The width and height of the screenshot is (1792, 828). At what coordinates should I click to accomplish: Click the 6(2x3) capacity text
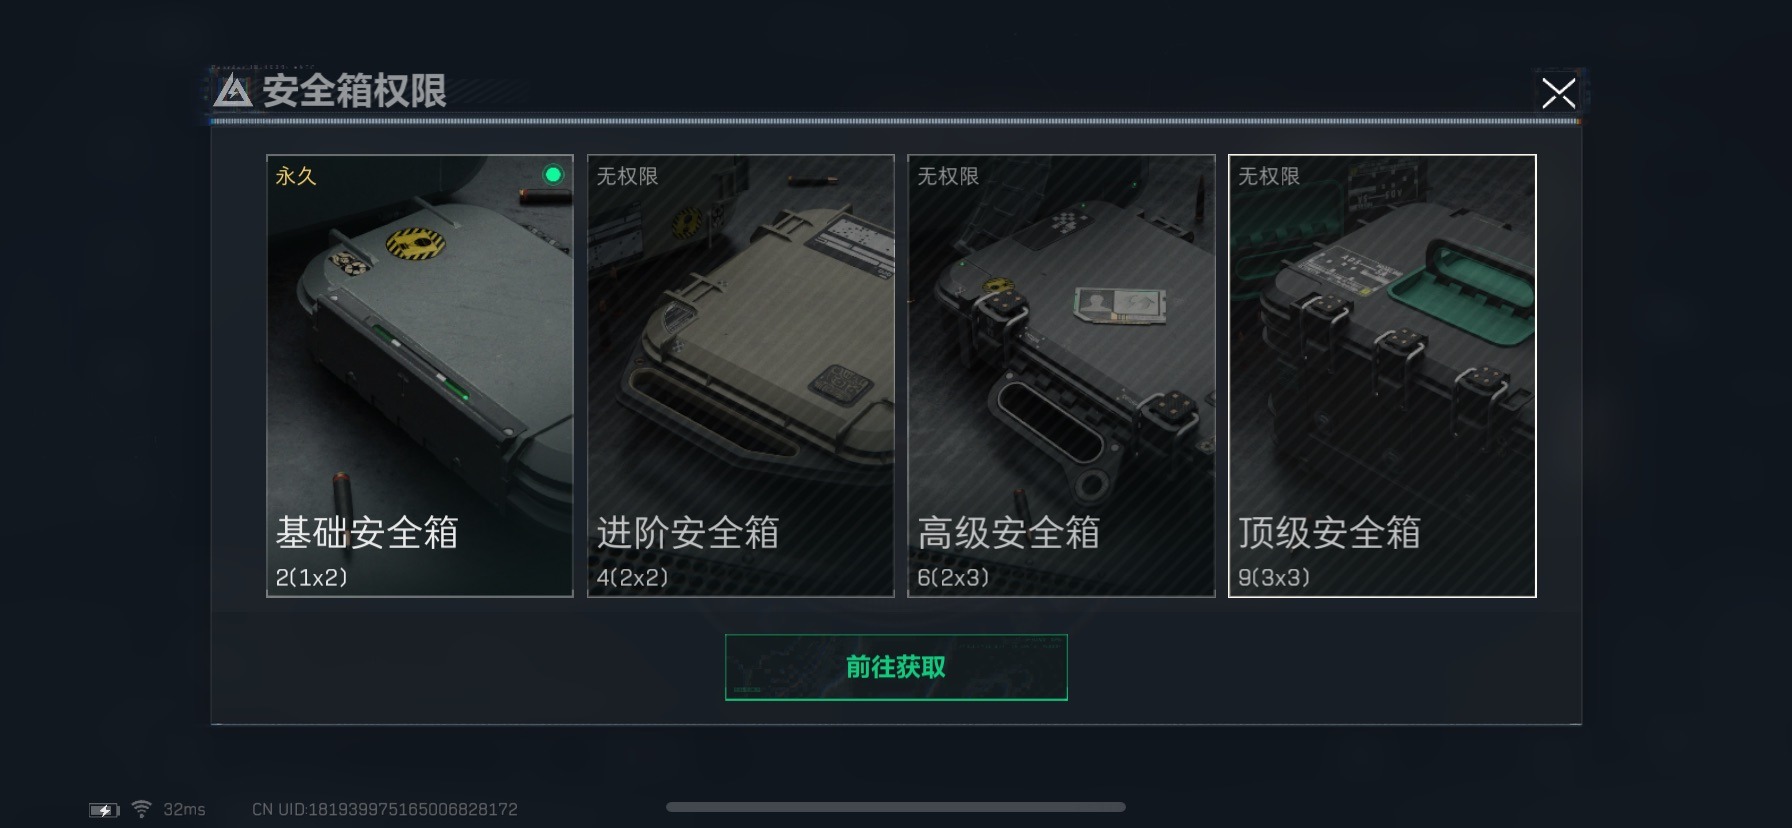[x=953, y=577]
